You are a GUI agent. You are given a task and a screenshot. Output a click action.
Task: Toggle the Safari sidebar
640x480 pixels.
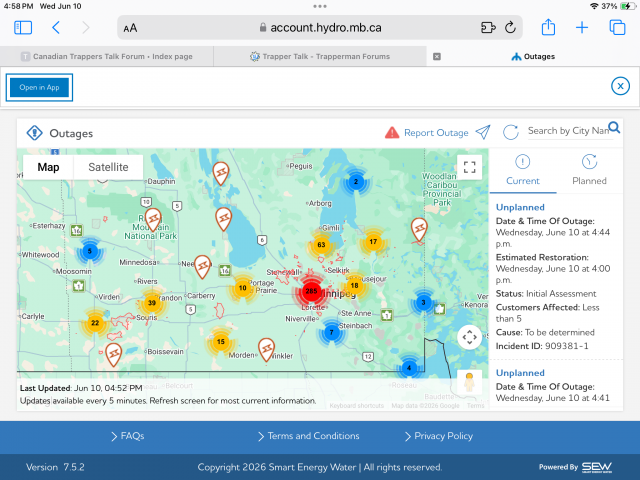[x=23, y=28]
